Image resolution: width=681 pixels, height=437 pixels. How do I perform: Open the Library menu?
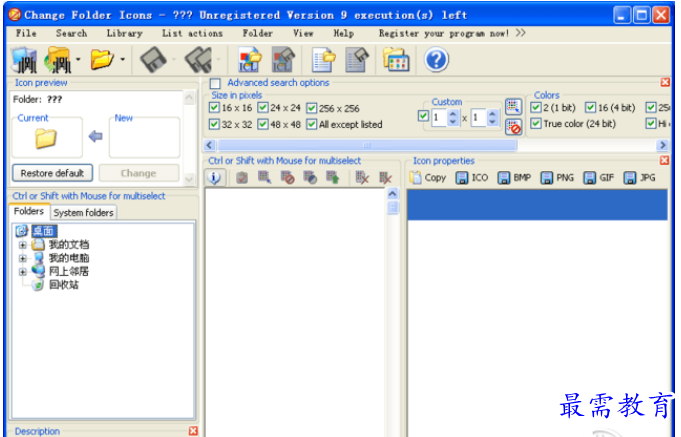coord(124,33)
